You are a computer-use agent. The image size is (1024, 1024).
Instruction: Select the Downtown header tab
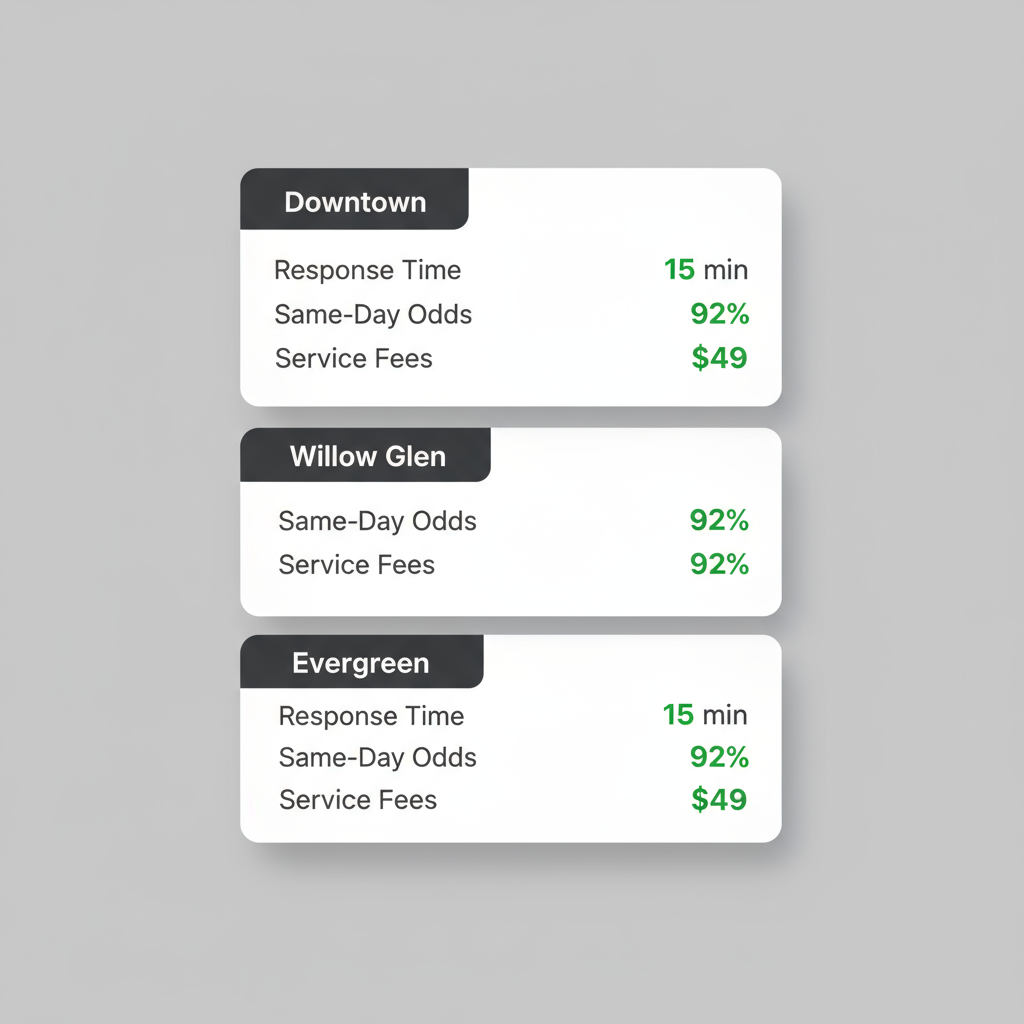pyautogui.click(x=355, y=201)
